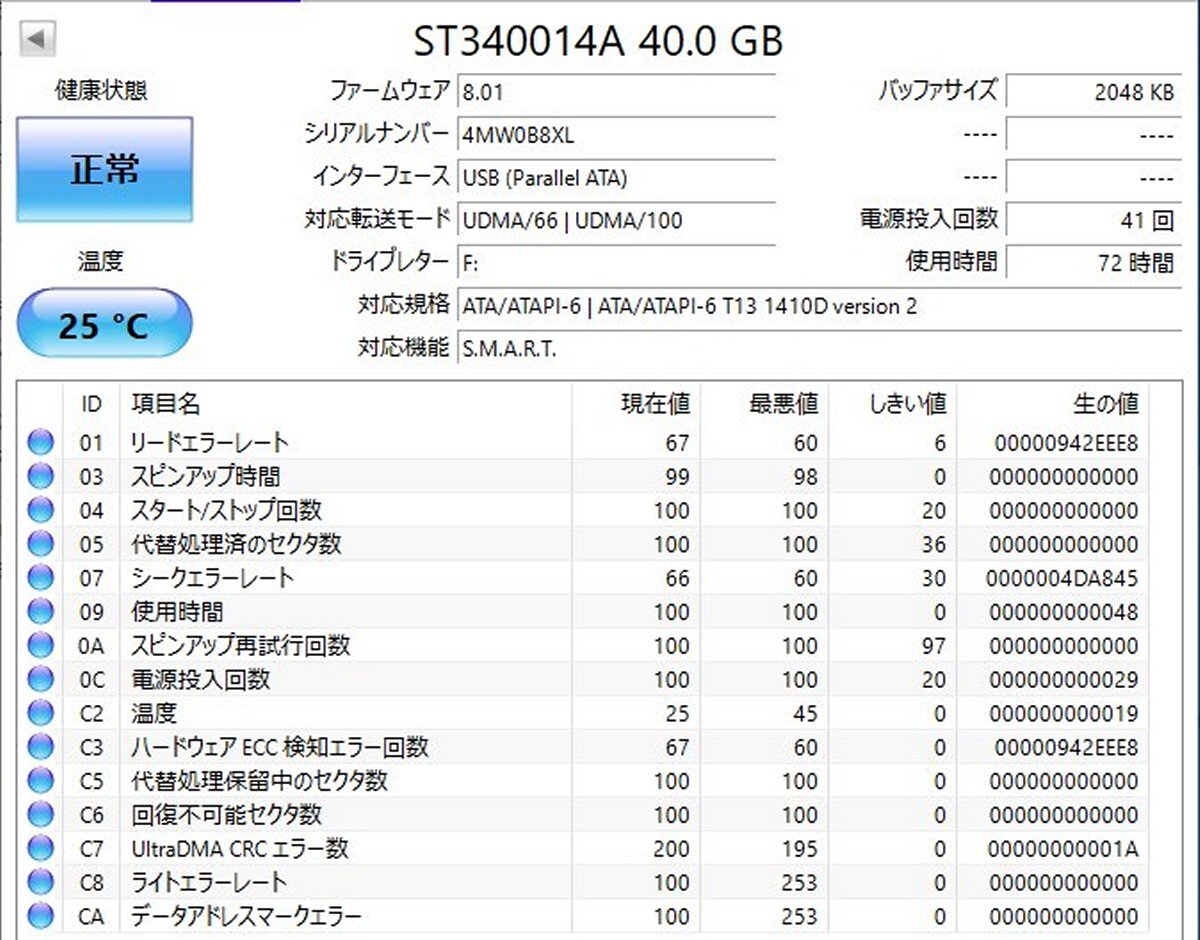The width and height of the screenshot is (1200, 940).
Task: Select status icon for シークエラーレート row
Action: [40, 578]
